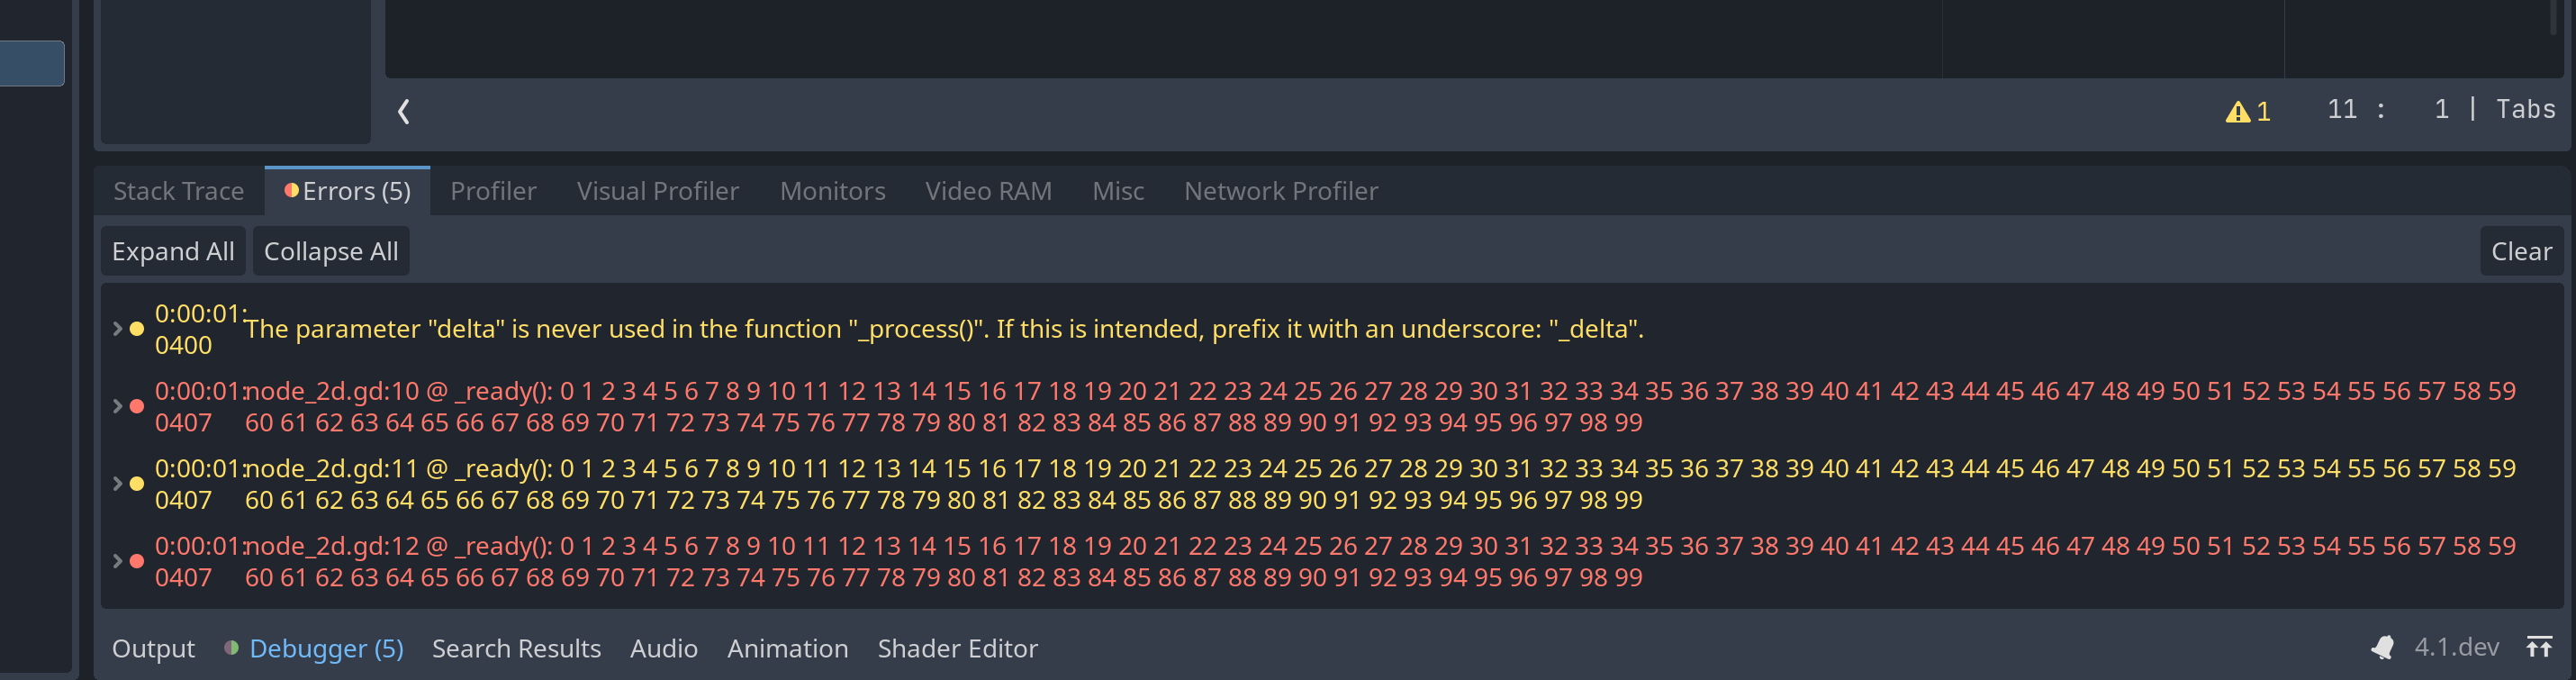Viewport: 2576px width, 680px height.
Task: Click the back navigation chevron in the script editor
Action: tap(404, 111)
